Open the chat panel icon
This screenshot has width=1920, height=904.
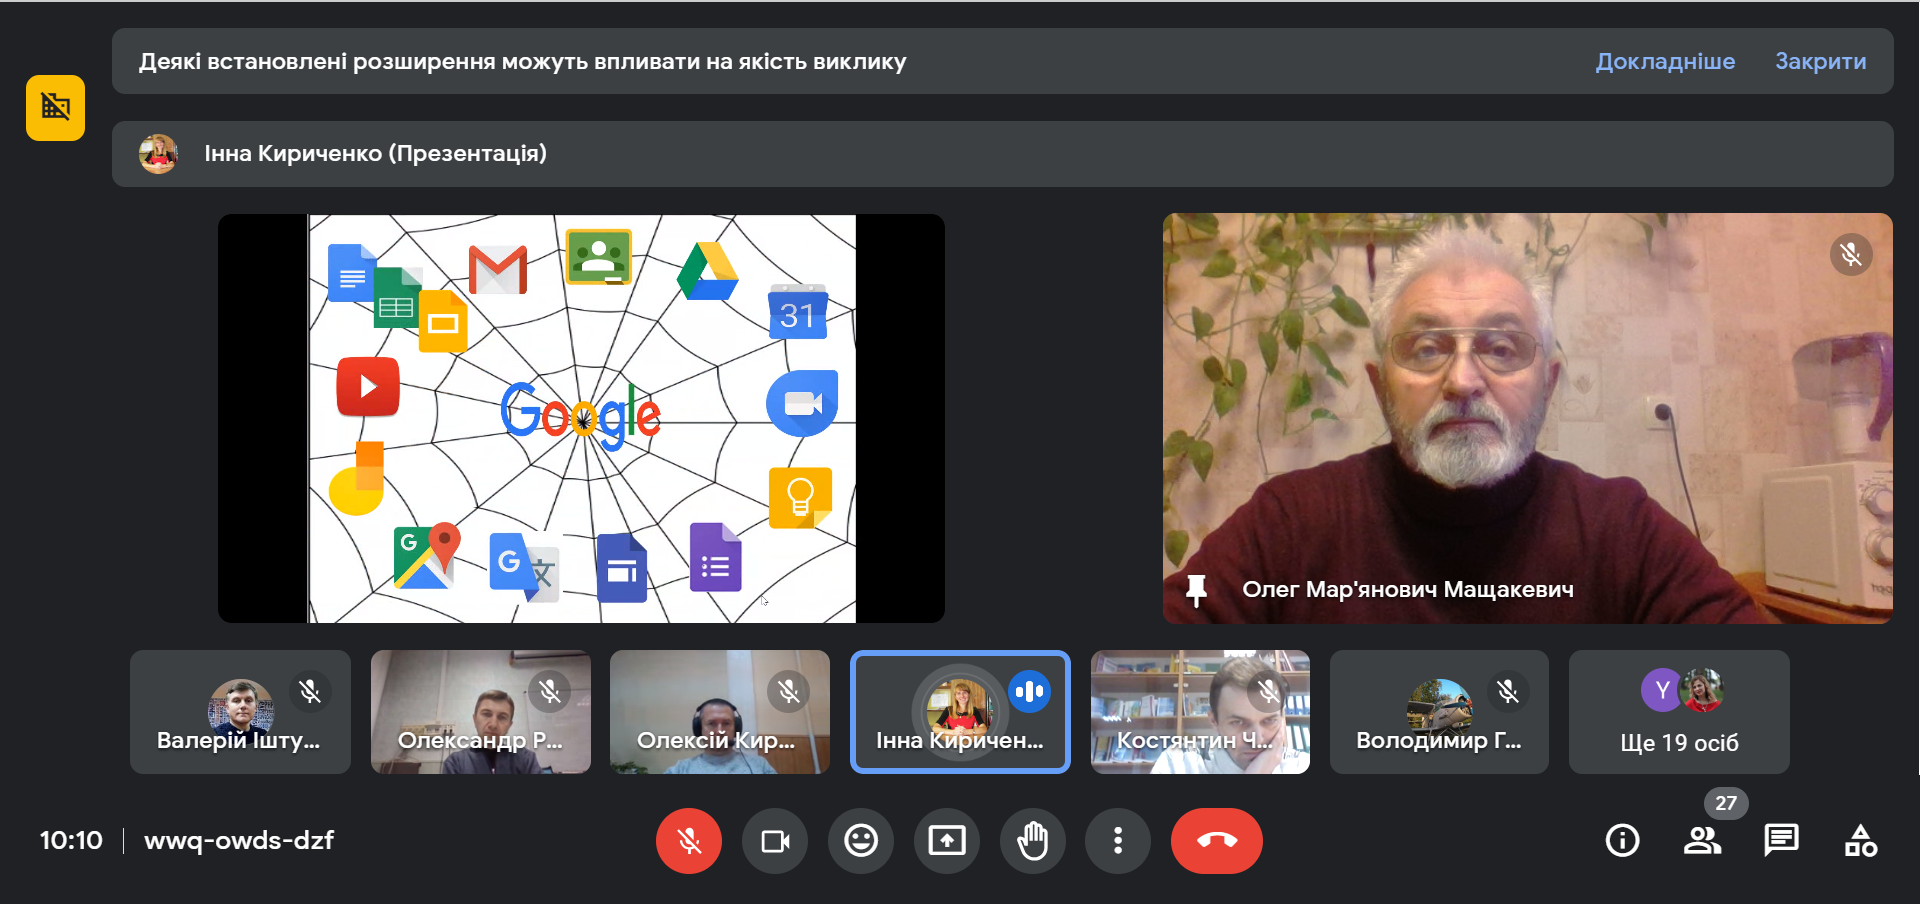(x=1781, y=841)
